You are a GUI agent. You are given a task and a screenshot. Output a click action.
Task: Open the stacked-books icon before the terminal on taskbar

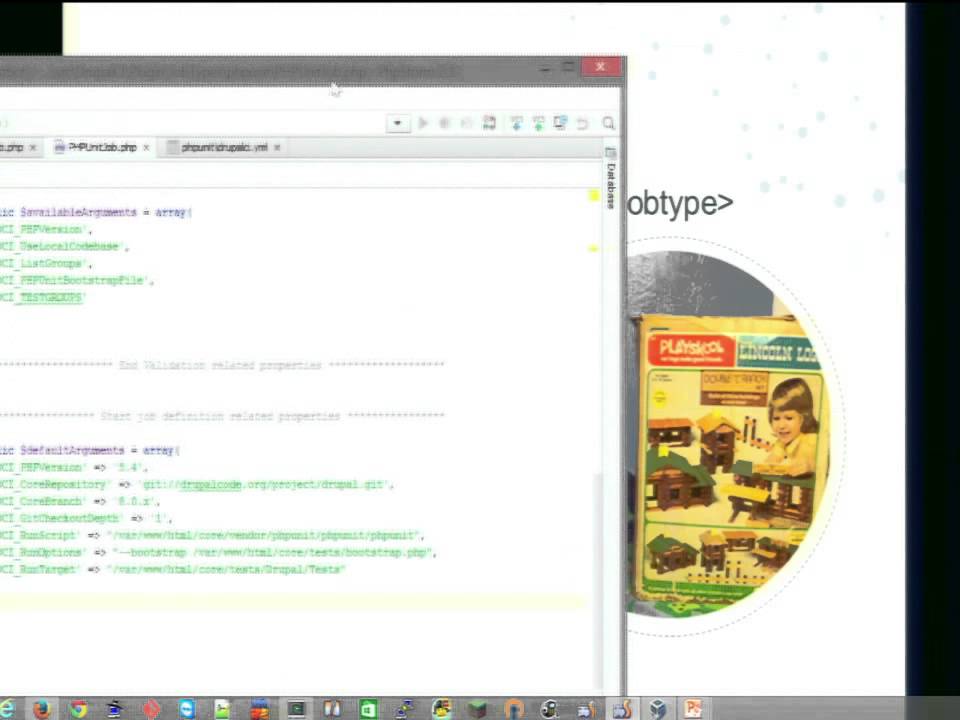[x=260, y=709]
